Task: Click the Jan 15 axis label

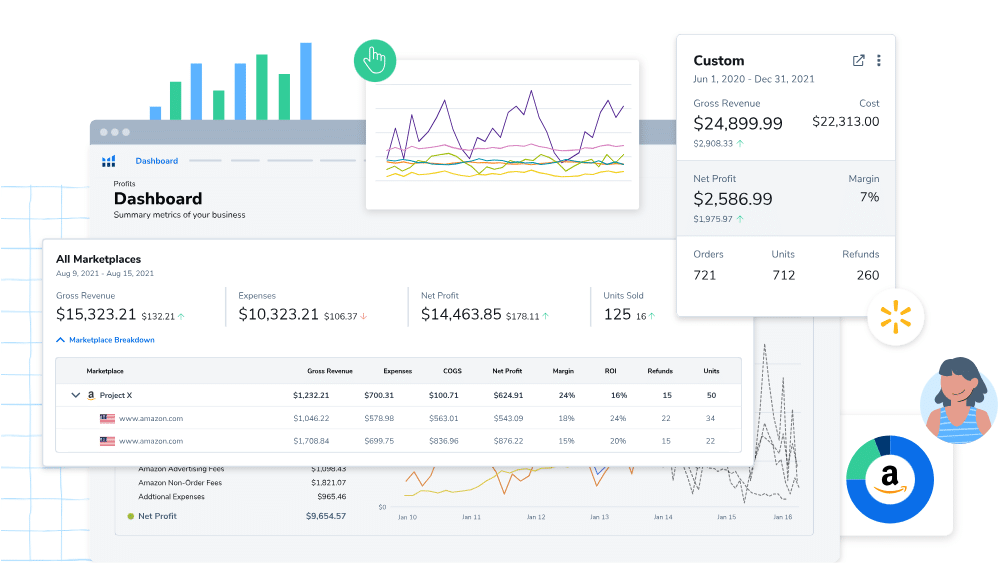Action: click(x=726, y=517)
